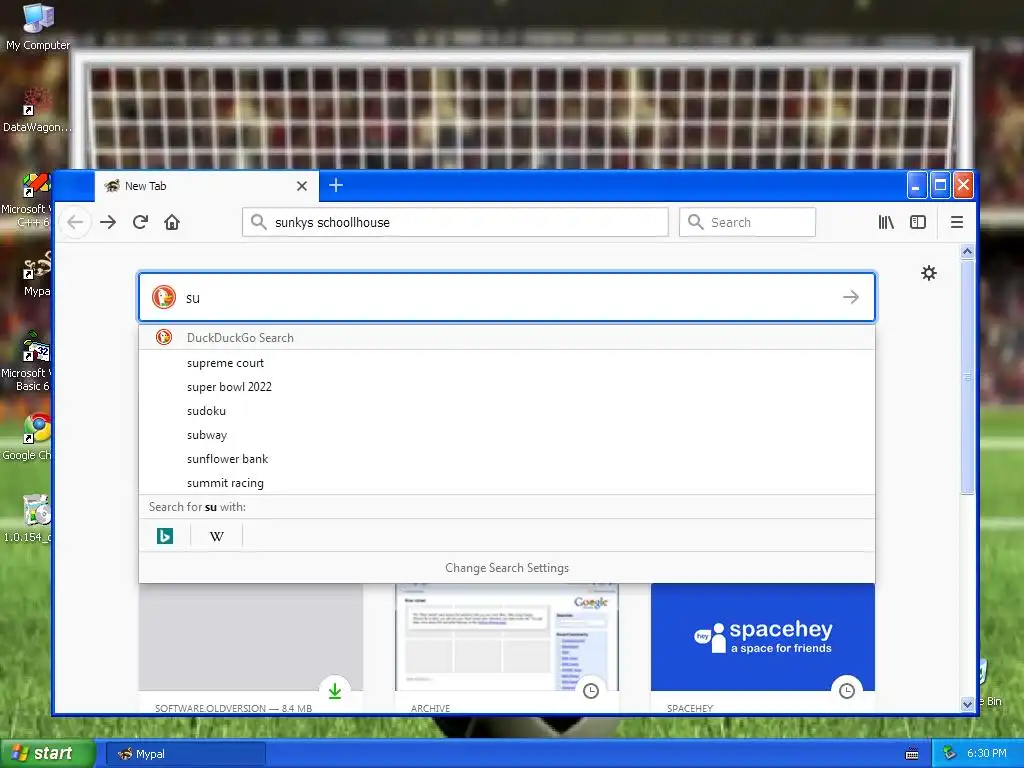
Task: Submit search with the arrow button
Action: [x=850, y=297]
